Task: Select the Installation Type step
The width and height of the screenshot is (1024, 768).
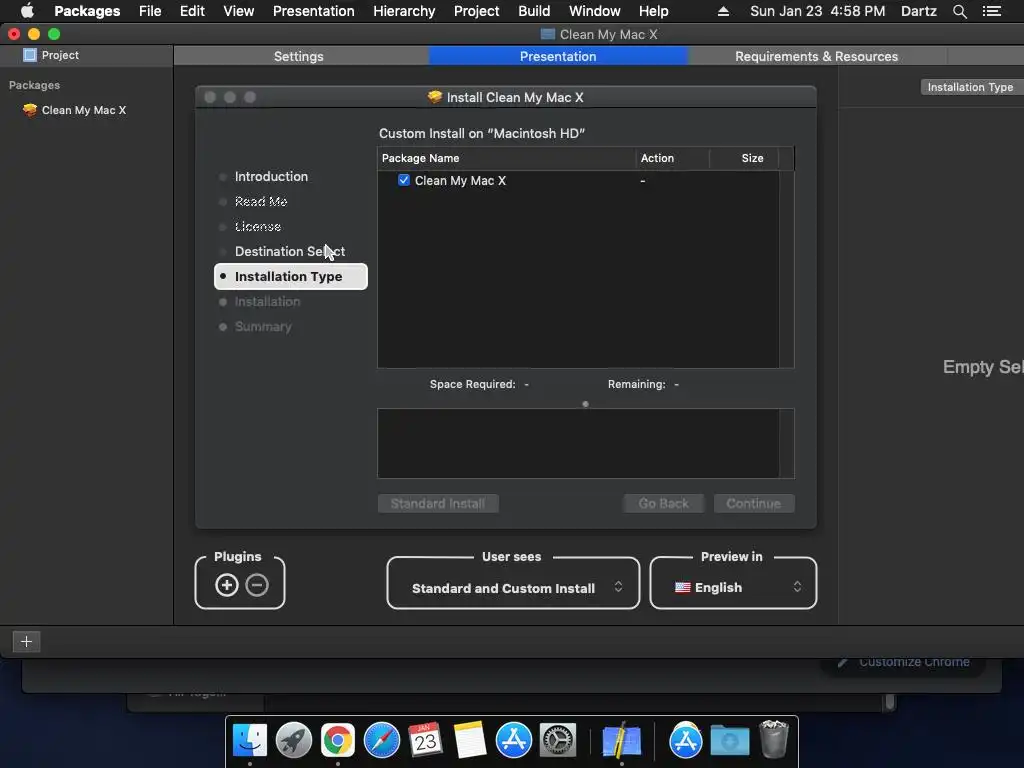Action: (291, 276)
